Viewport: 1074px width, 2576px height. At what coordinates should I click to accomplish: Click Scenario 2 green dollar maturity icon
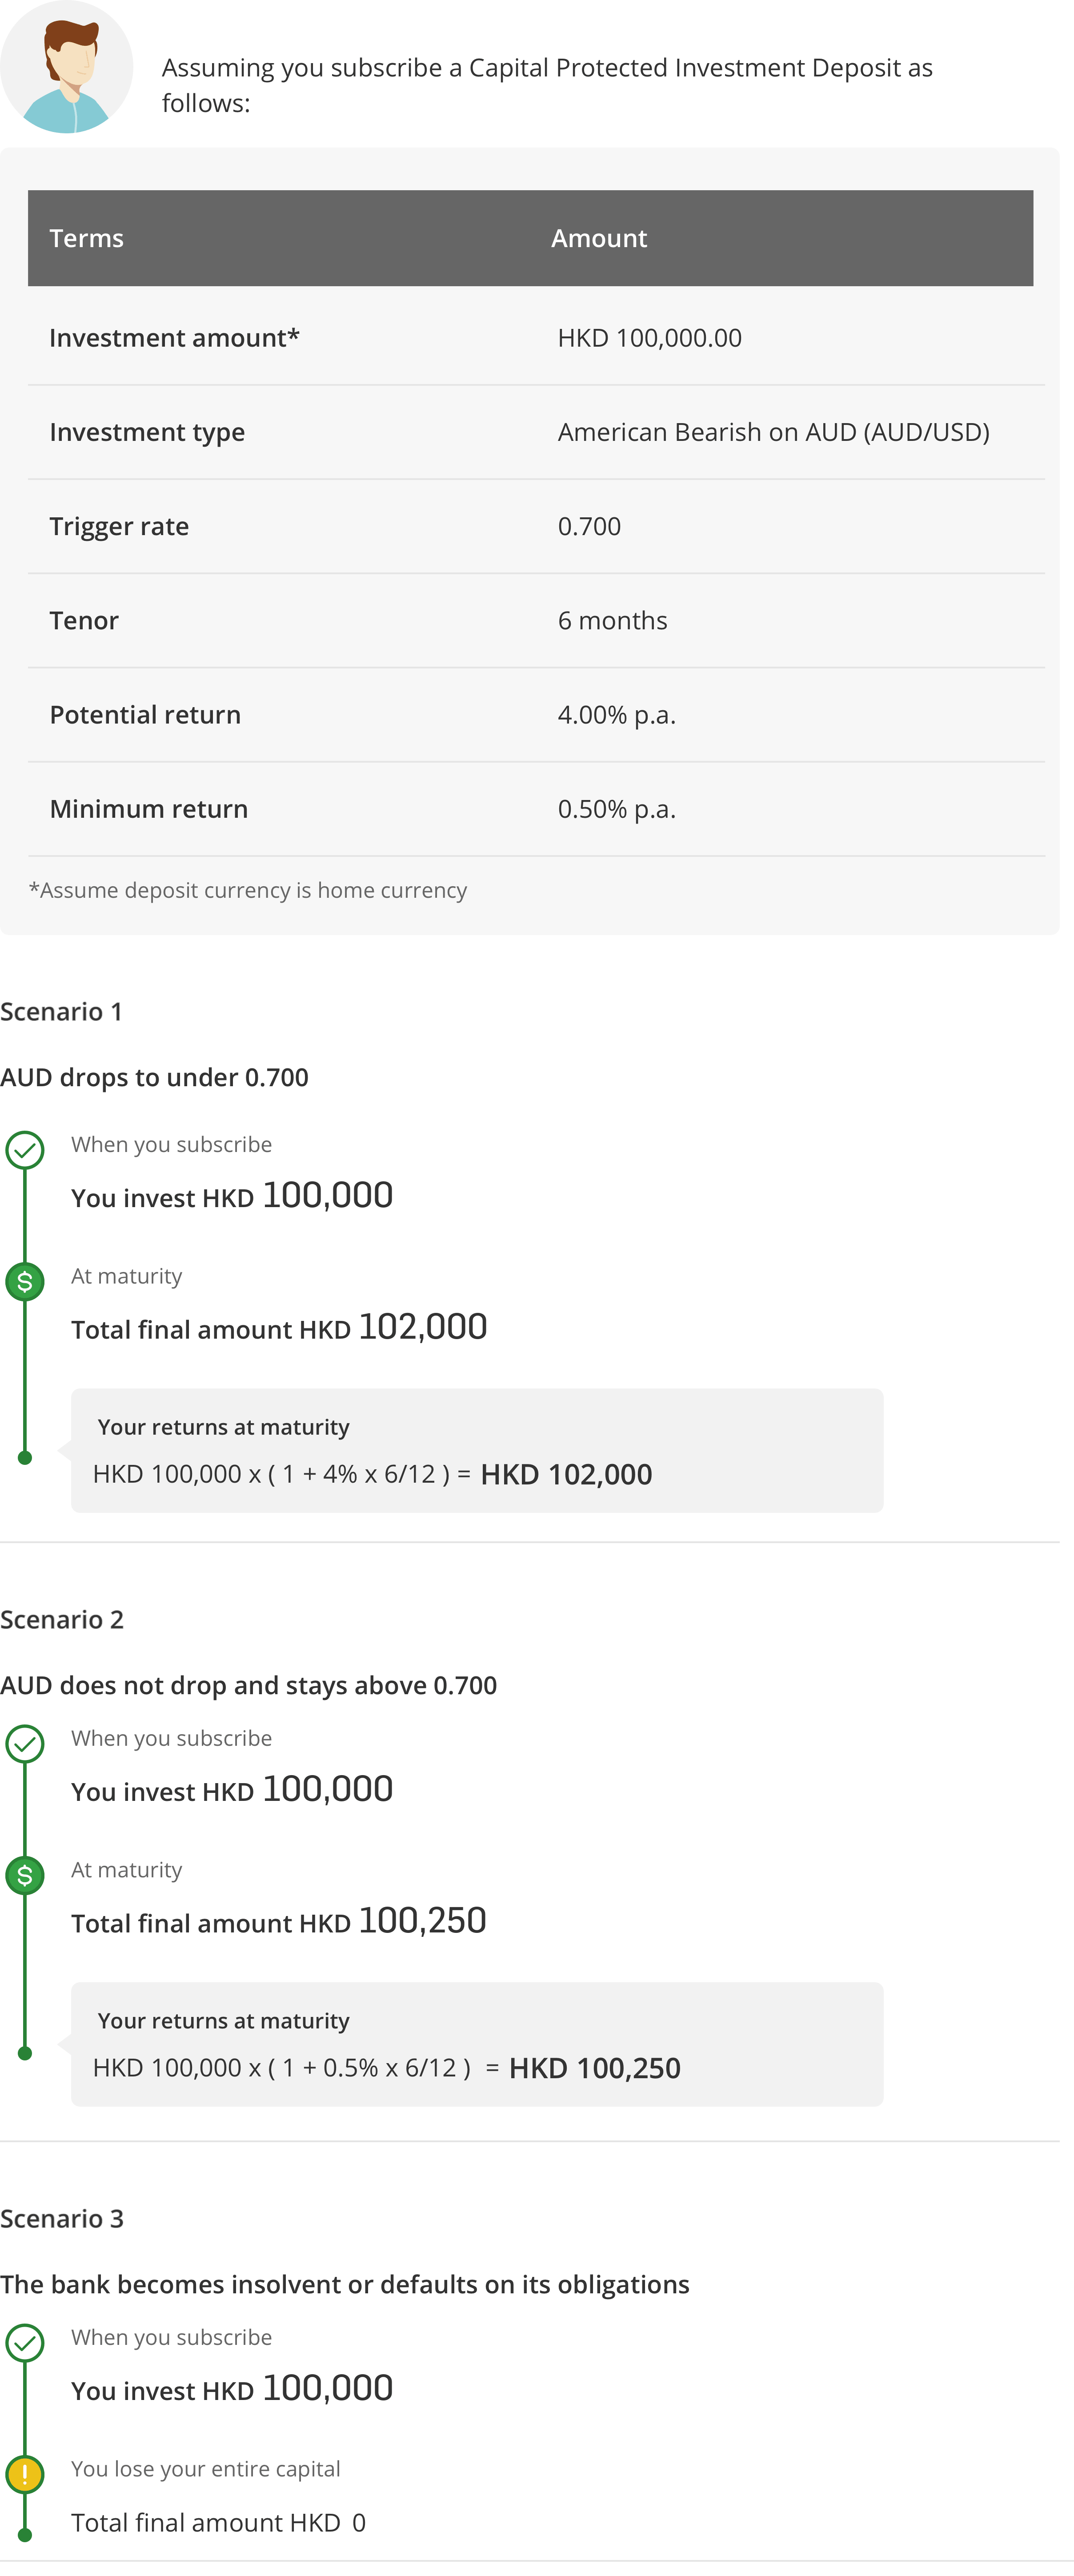point(25,1875)
